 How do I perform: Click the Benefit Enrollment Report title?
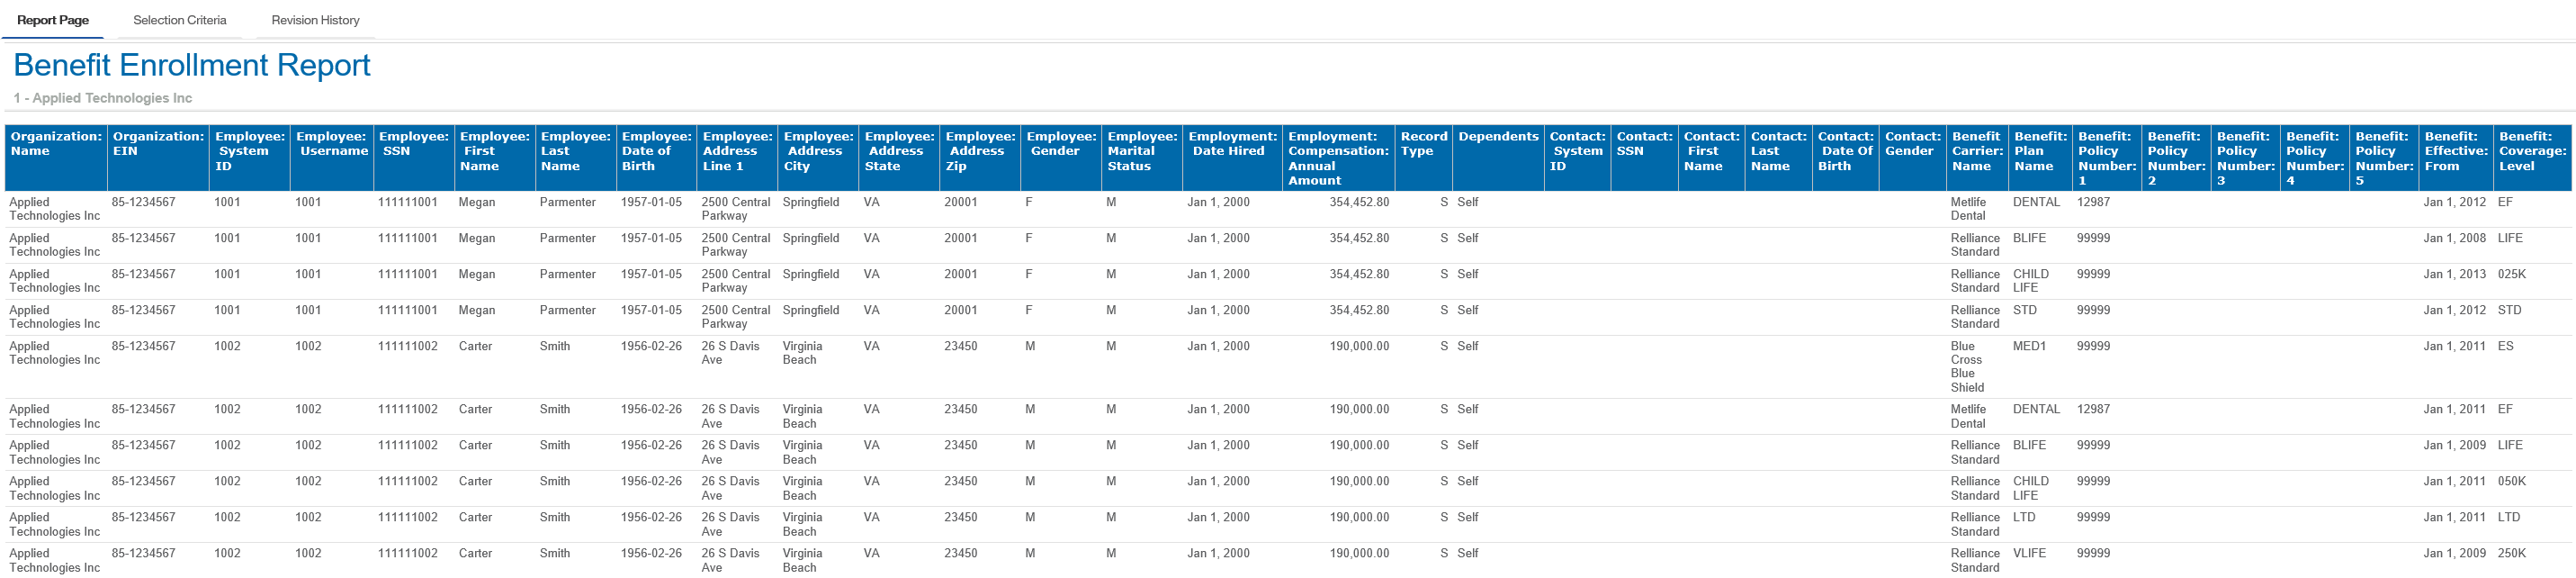[x=192, y=65]
